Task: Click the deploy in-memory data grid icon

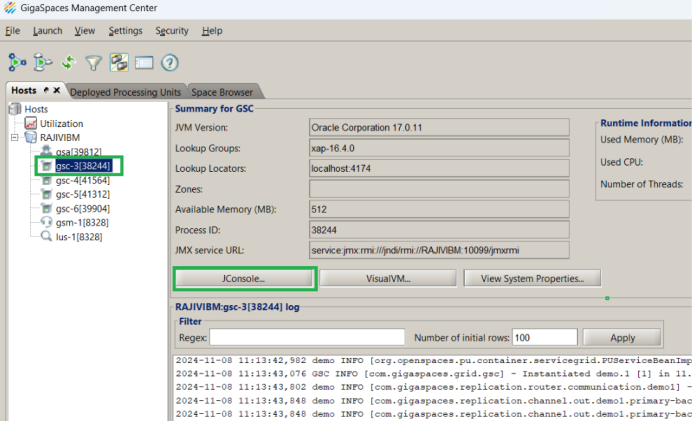Action: (43, 63)
